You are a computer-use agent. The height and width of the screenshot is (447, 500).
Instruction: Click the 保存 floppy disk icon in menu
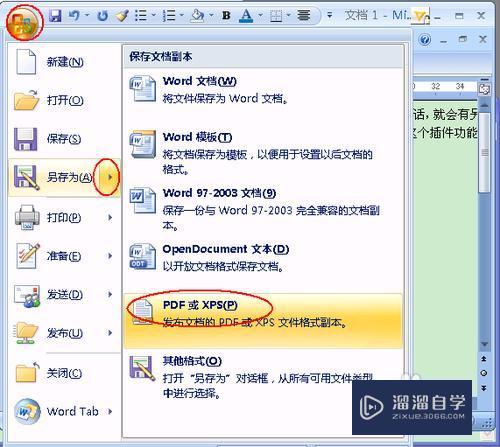tap(25, 139)
